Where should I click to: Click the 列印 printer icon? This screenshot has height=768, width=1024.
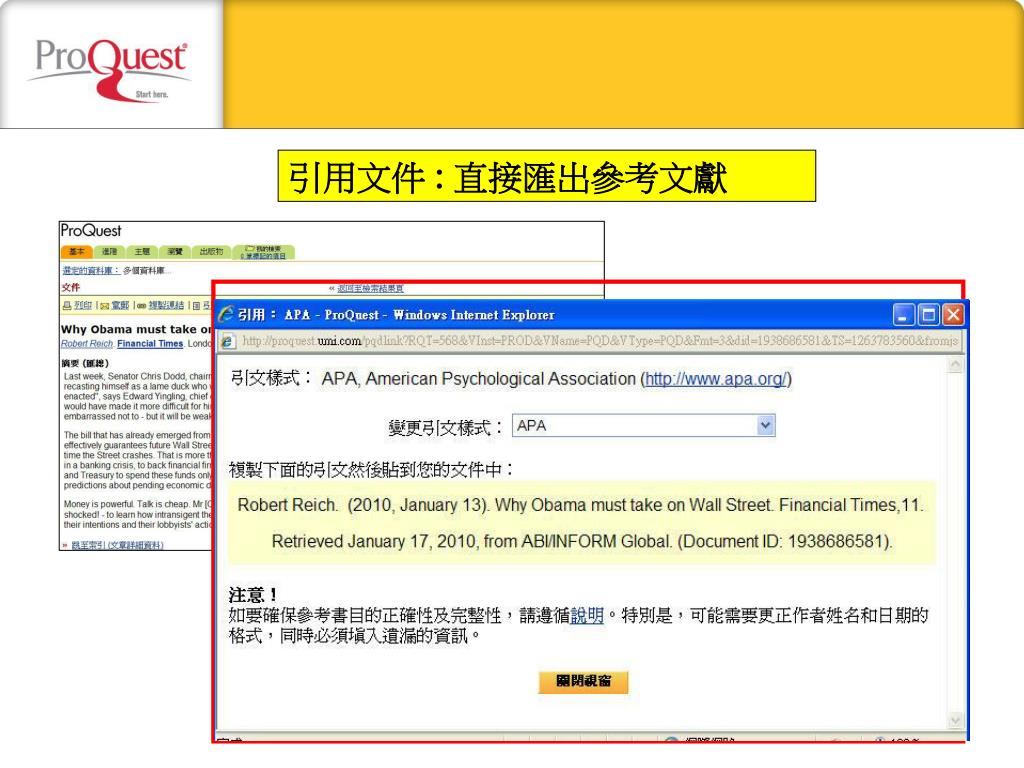[x=67, y=305]
